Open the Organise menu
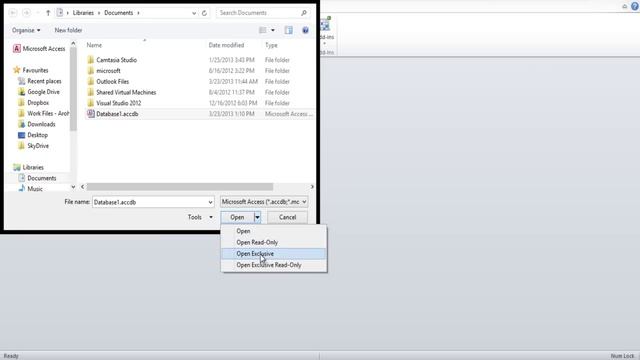The image size is (640, 360). [26, 30]
